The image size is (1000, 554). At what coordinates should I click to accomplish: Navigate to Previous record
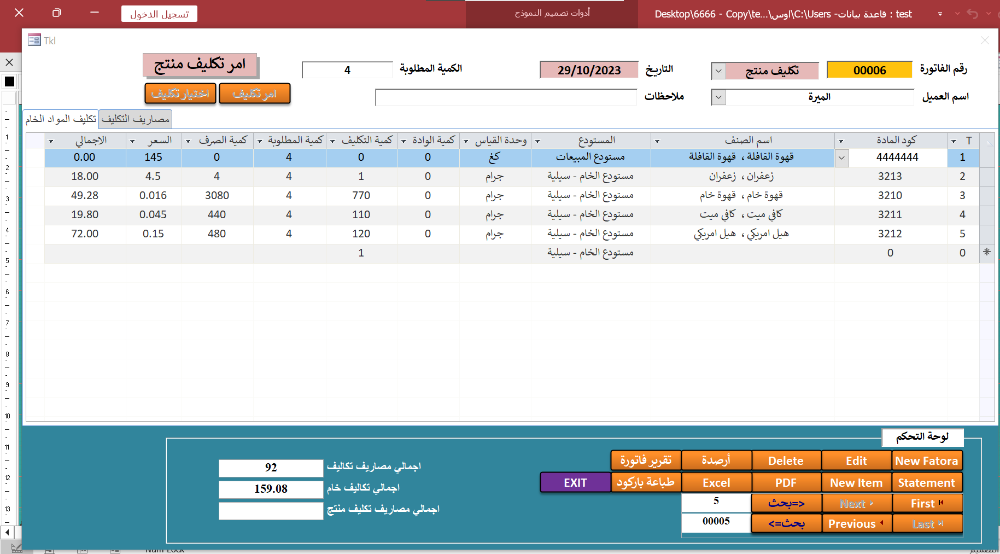[x=856, y=524]
